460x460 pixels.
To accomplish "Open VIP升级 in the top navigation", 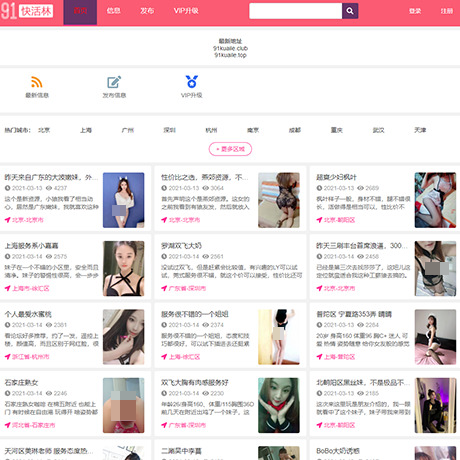I will (x=186, y=11).
